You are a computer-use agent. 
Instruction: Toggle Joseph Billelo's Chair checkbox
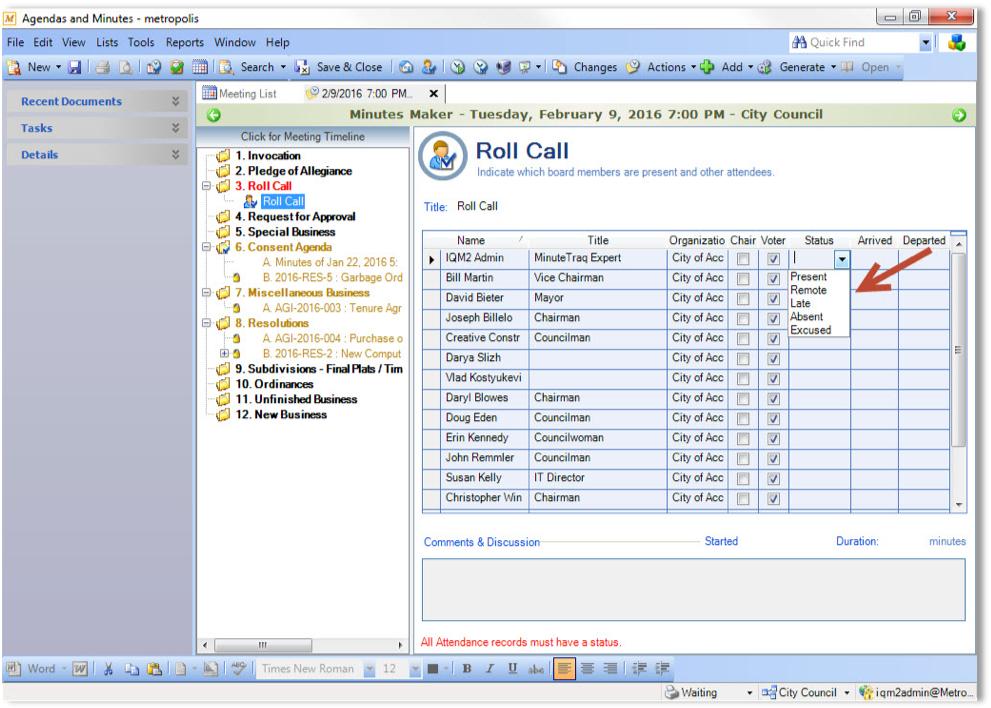pos(742,318)
